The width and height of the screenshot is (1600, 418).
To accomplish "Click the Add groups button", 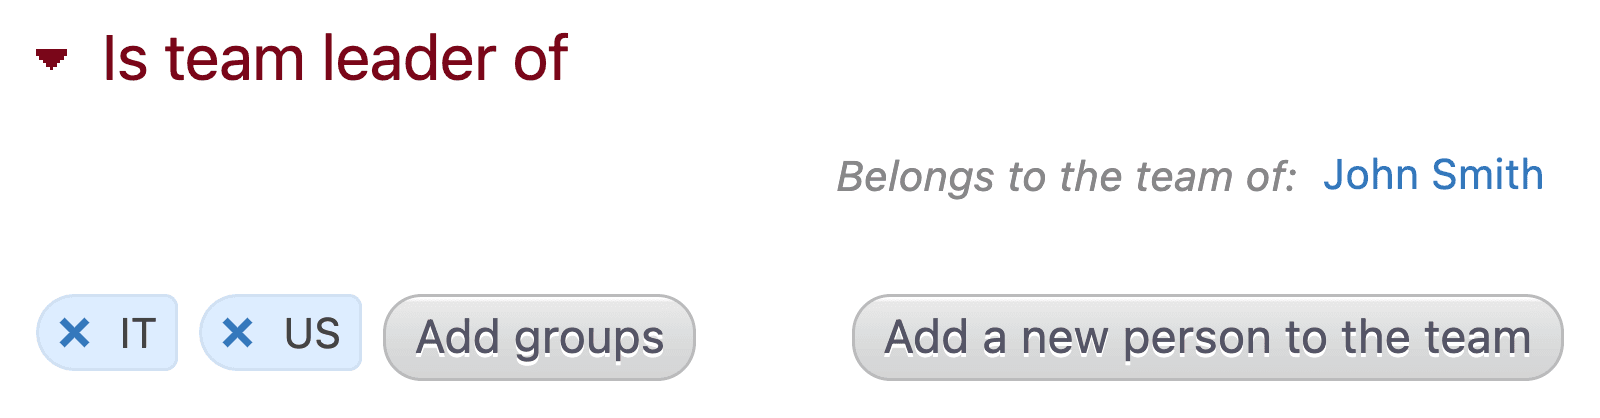I will tap(539, 337).
